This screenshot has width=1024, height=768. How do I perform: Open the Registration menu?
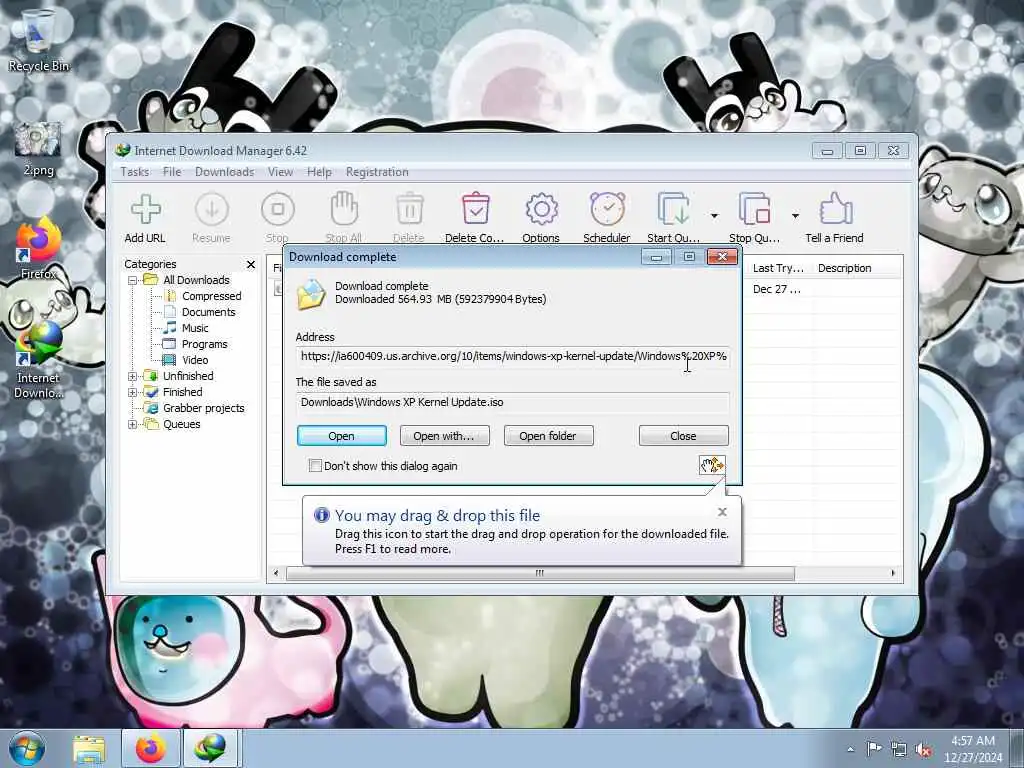tap(377, 172)
